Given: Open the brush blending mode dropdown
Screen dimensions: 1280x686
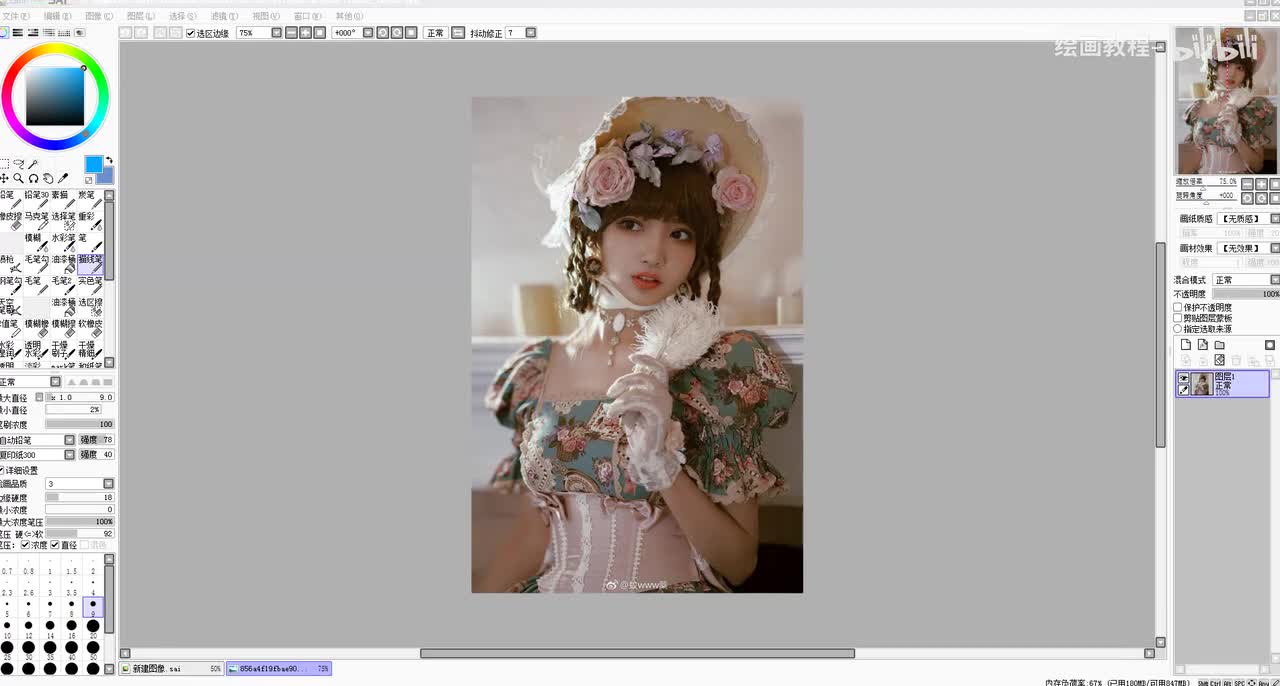Looking at the screenshot, I should [55, 382].
